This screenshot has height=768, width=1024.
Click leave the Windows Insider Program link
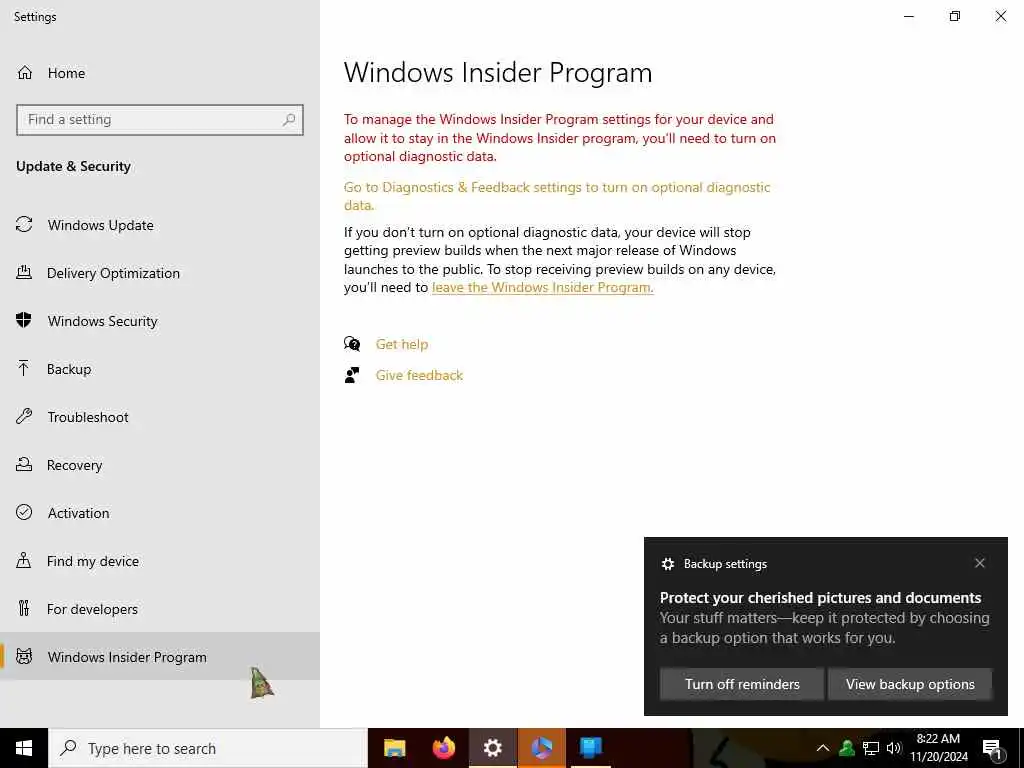point(543,287)
